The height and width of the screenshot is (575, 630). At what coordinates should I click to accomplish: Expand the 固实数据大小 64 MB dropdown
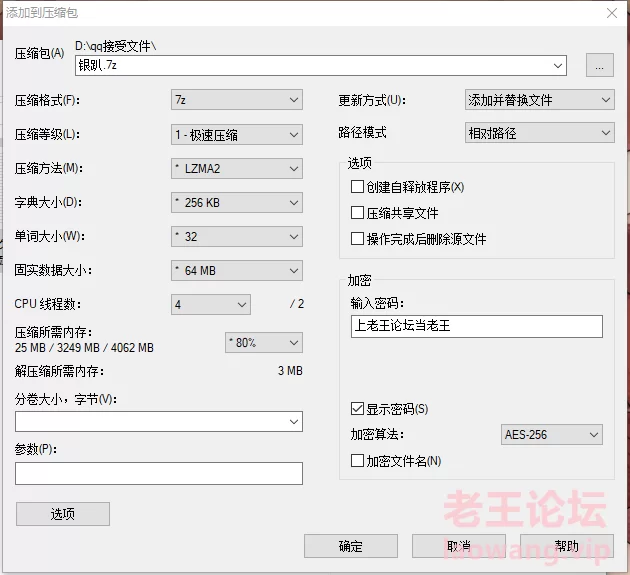[x=237, y=270]
